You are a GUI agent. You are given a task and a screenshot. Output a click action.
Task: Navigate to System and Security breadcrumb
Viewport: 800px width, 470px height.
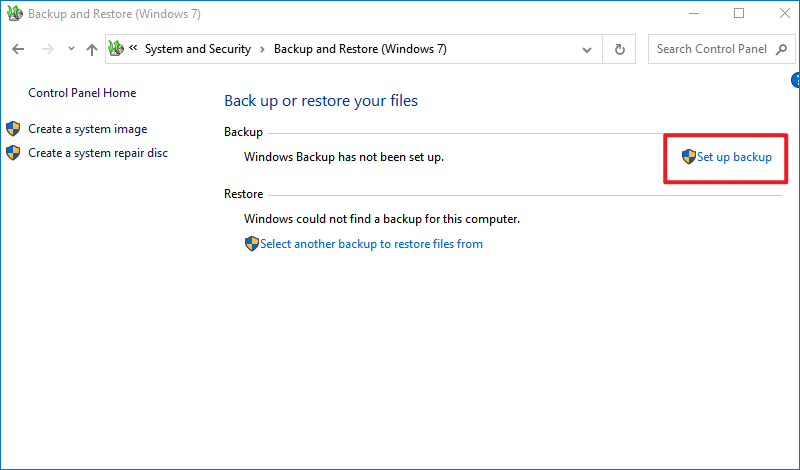pos(198,49)
